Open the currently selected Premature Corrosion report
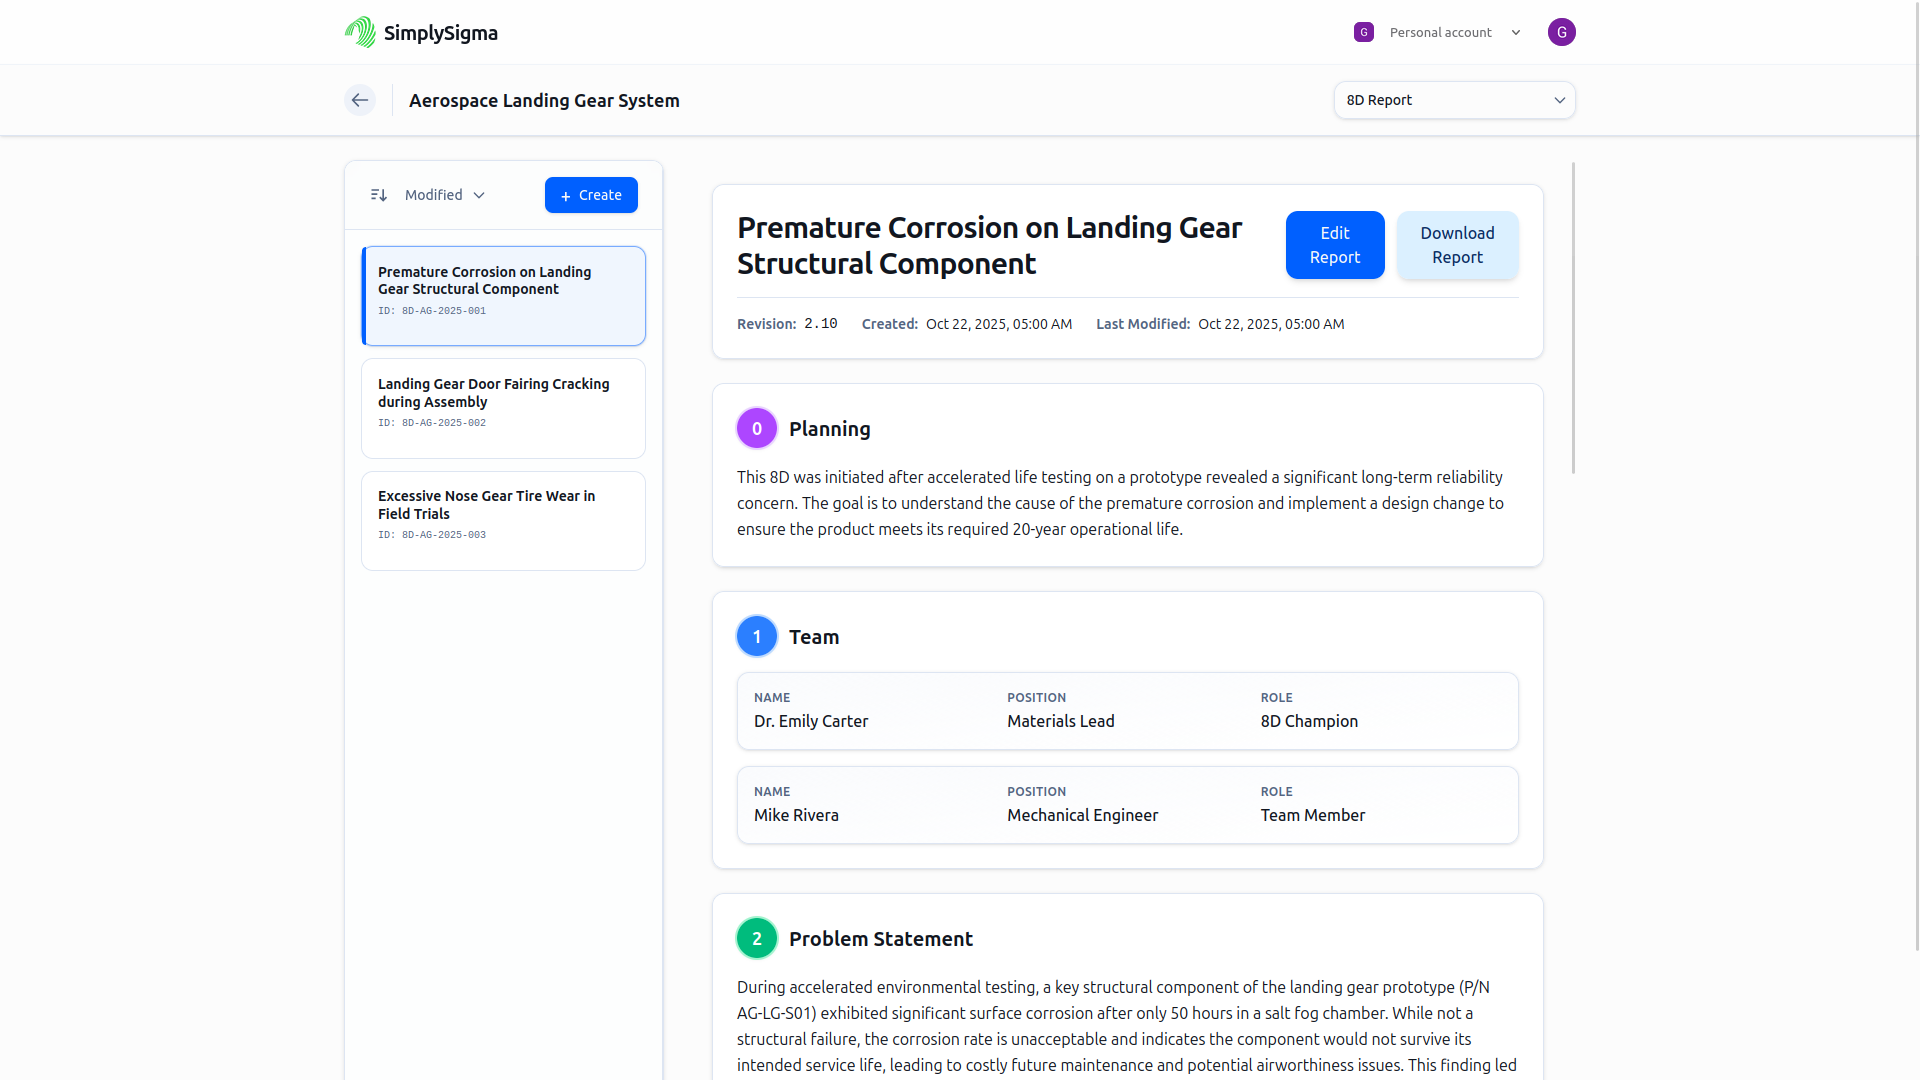The image size is (1920, 1080). click(503, 295)
